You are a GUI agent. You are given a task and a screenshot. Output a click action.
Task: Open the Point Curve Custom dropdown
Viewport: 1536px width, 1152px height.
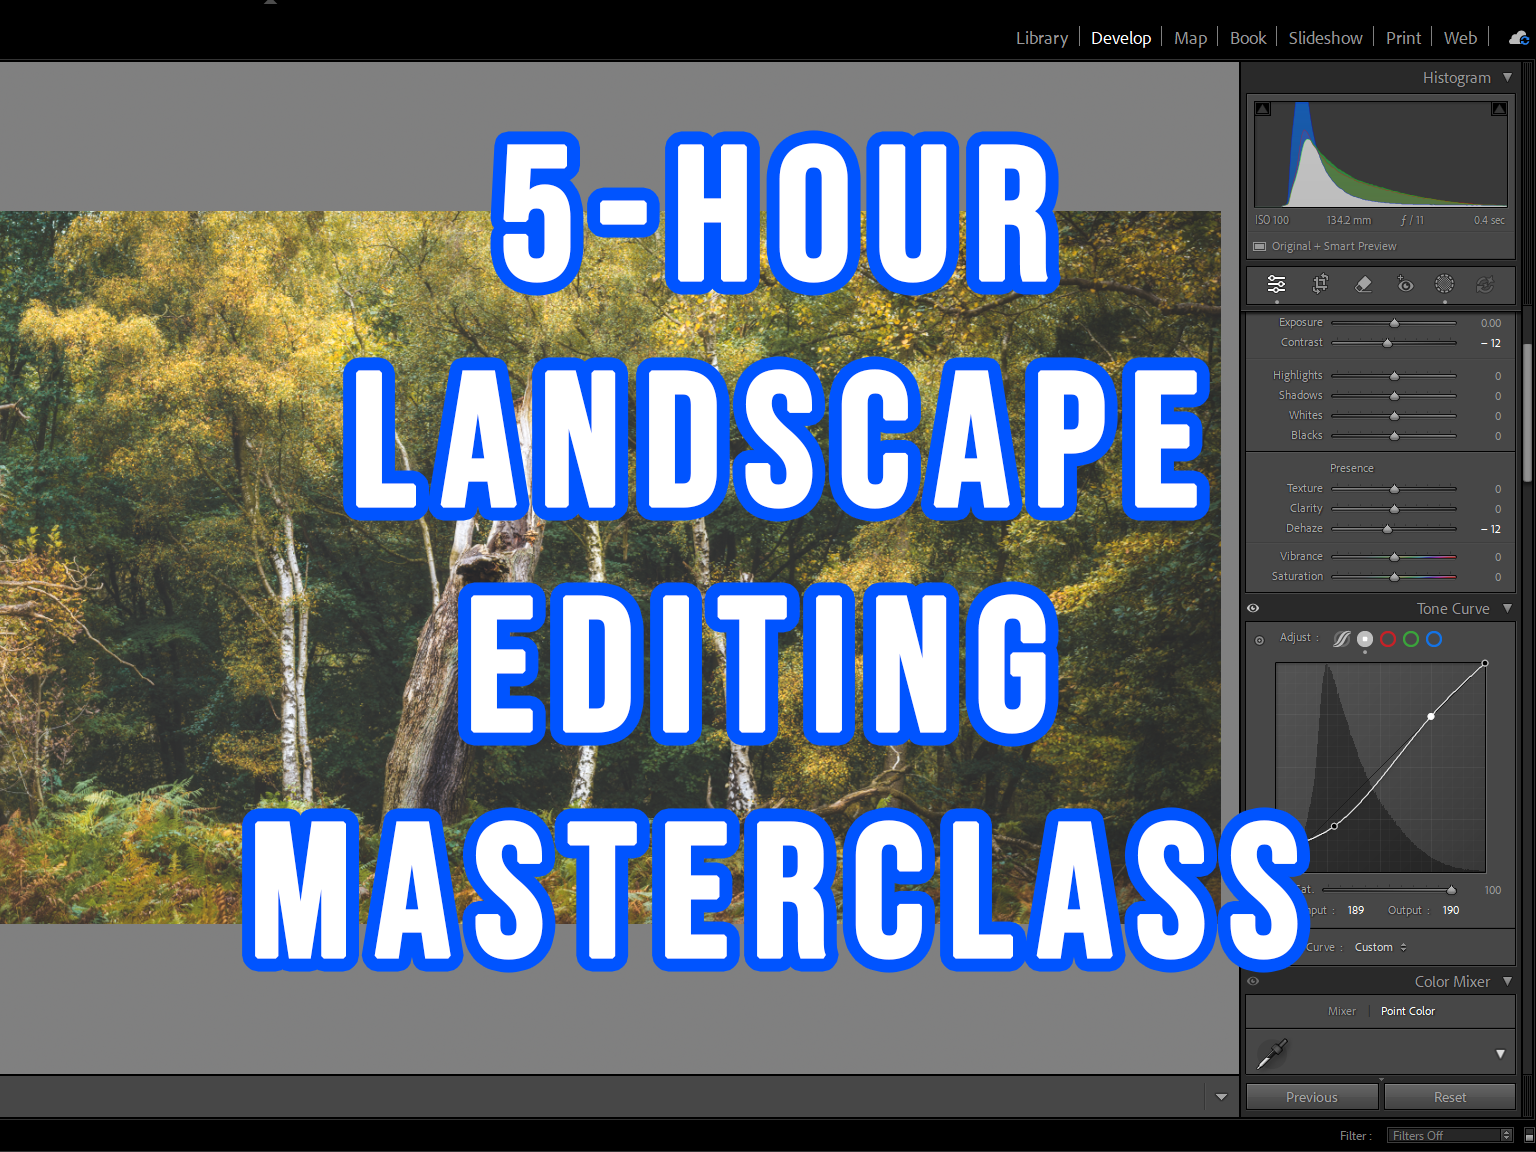[1378, 947]
